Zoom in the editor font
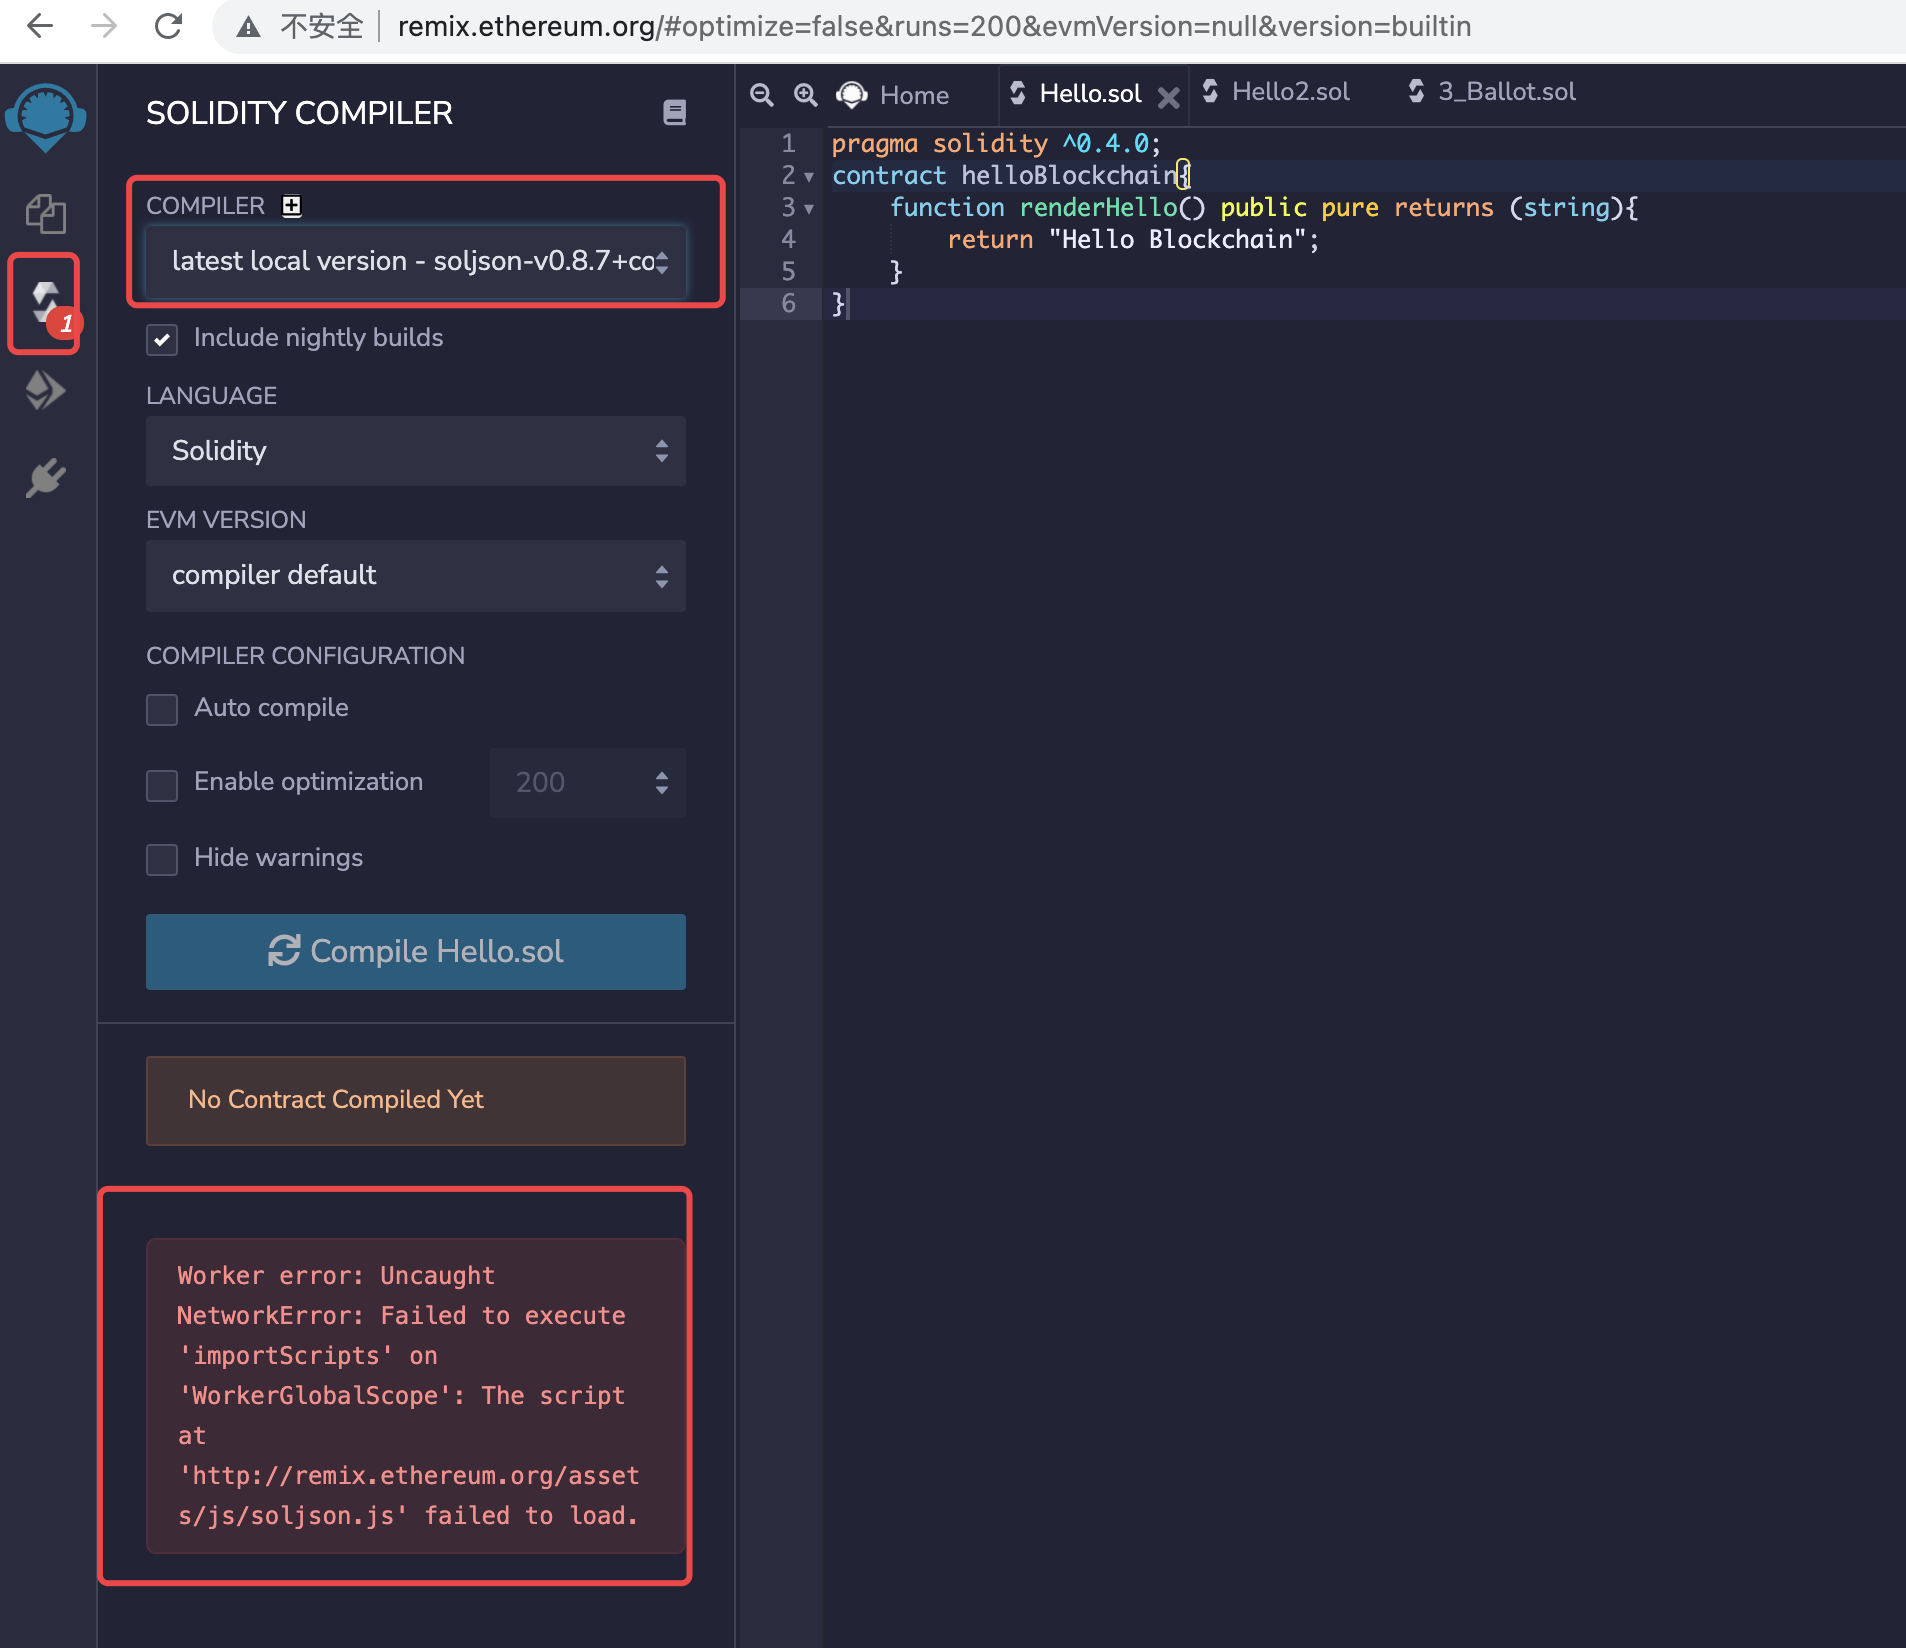 tap(805, 94)
